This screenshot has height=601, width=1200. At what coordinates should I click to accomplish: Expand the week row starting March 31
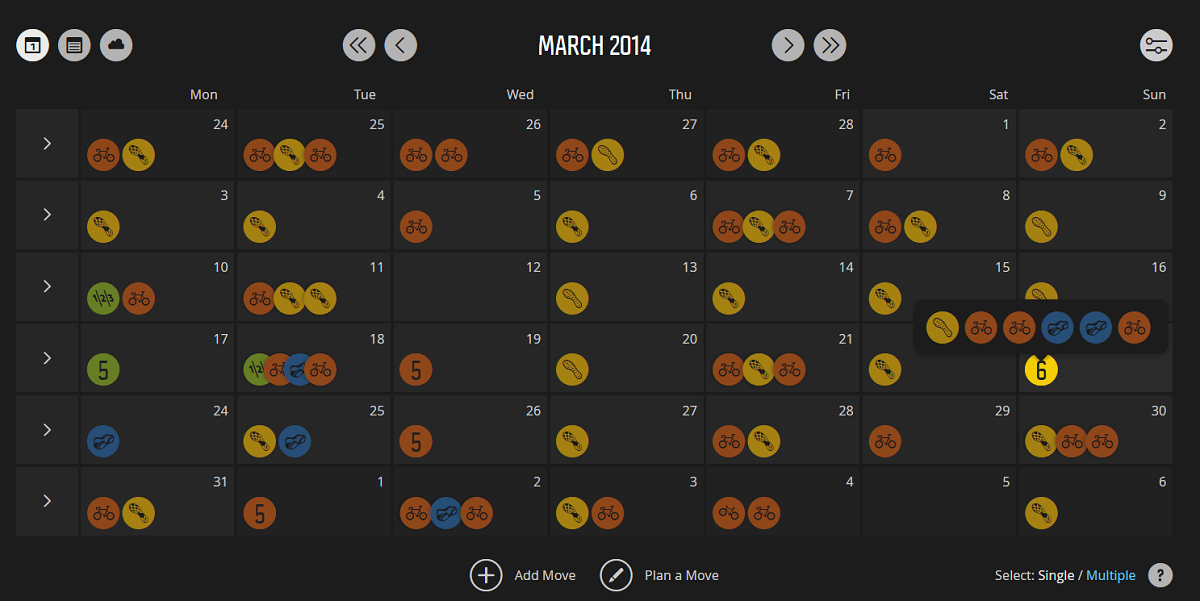[x=47, y=501]
